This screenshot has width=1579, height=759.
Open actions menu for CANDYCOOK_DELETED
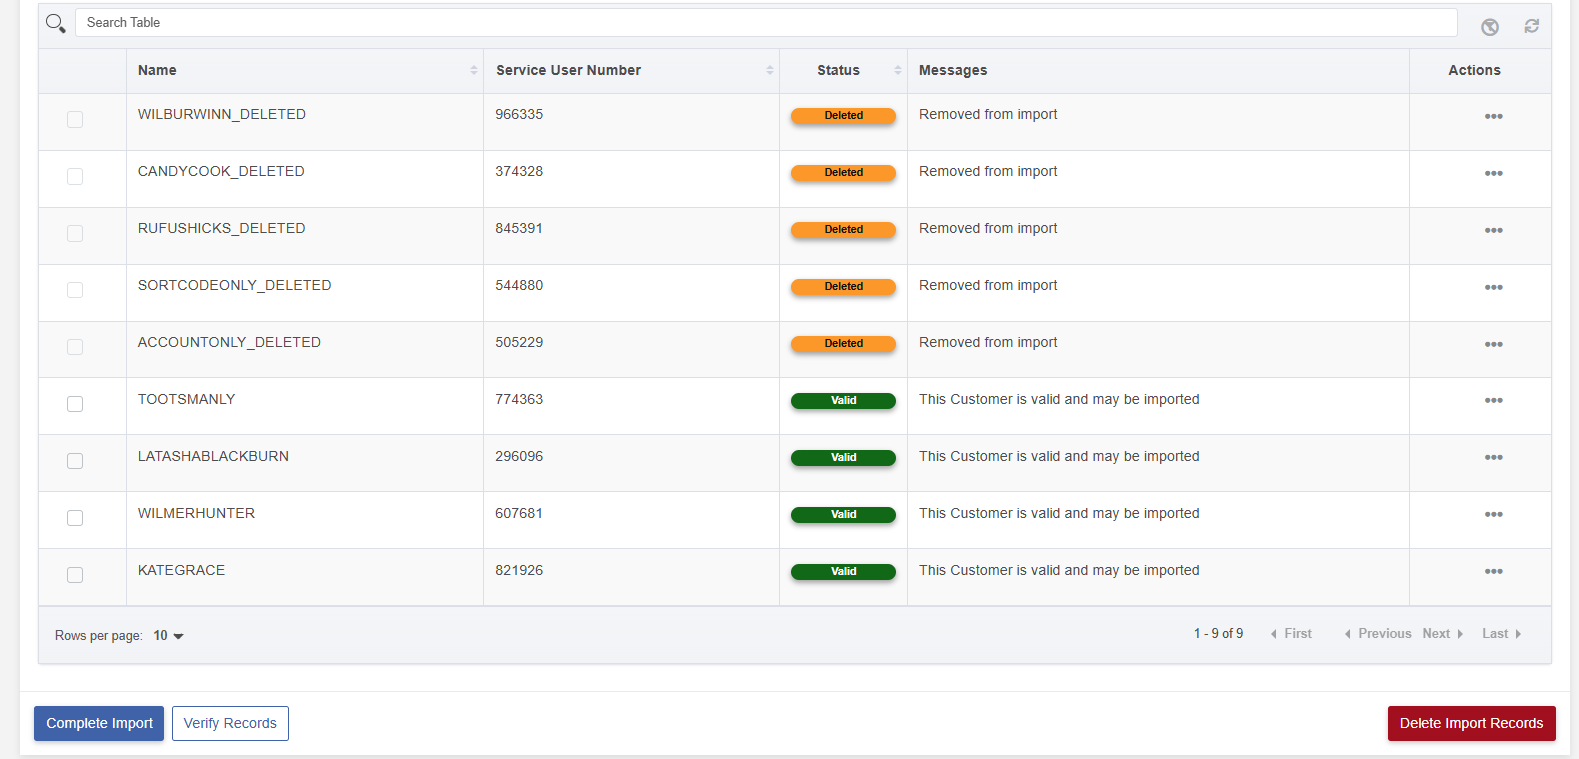coord(1494,174)
